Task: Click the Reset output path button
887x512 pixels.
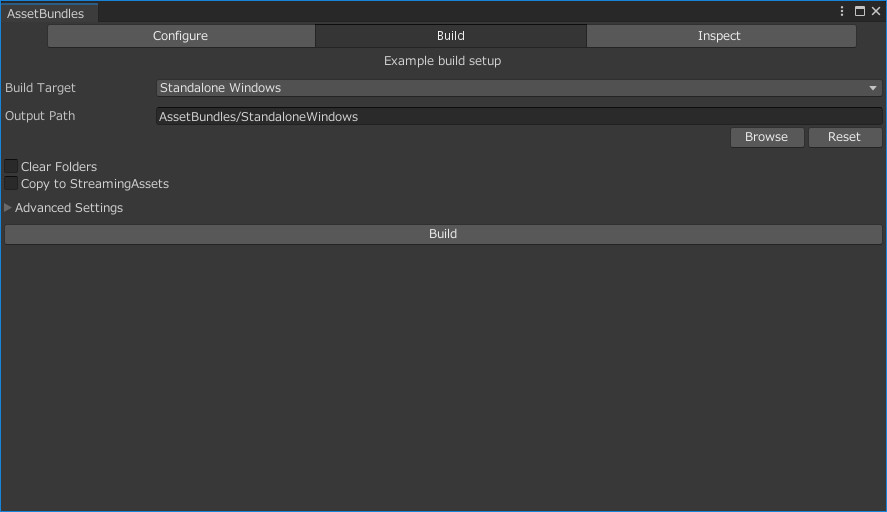Action: (845, 137)
